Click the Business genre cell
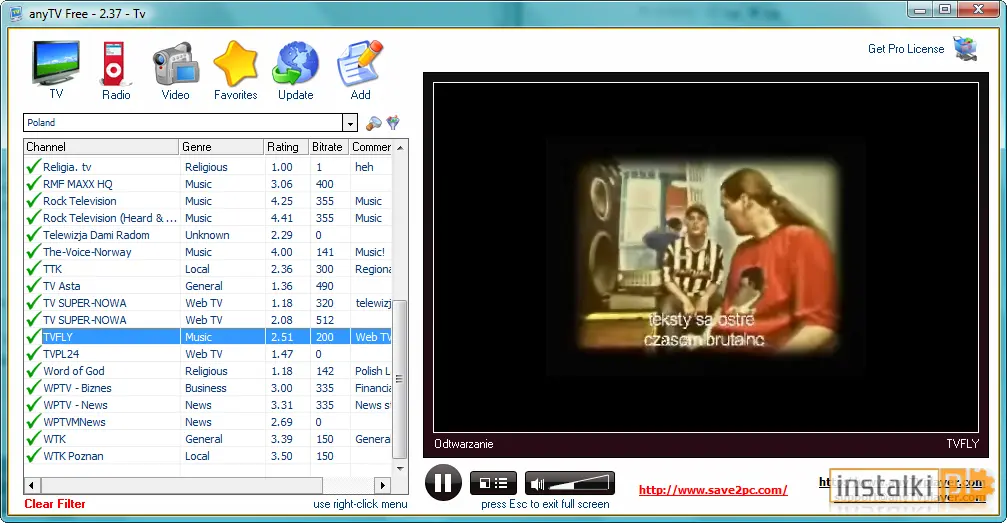This screenshot has width=1007, height=523. click(206, 388)
